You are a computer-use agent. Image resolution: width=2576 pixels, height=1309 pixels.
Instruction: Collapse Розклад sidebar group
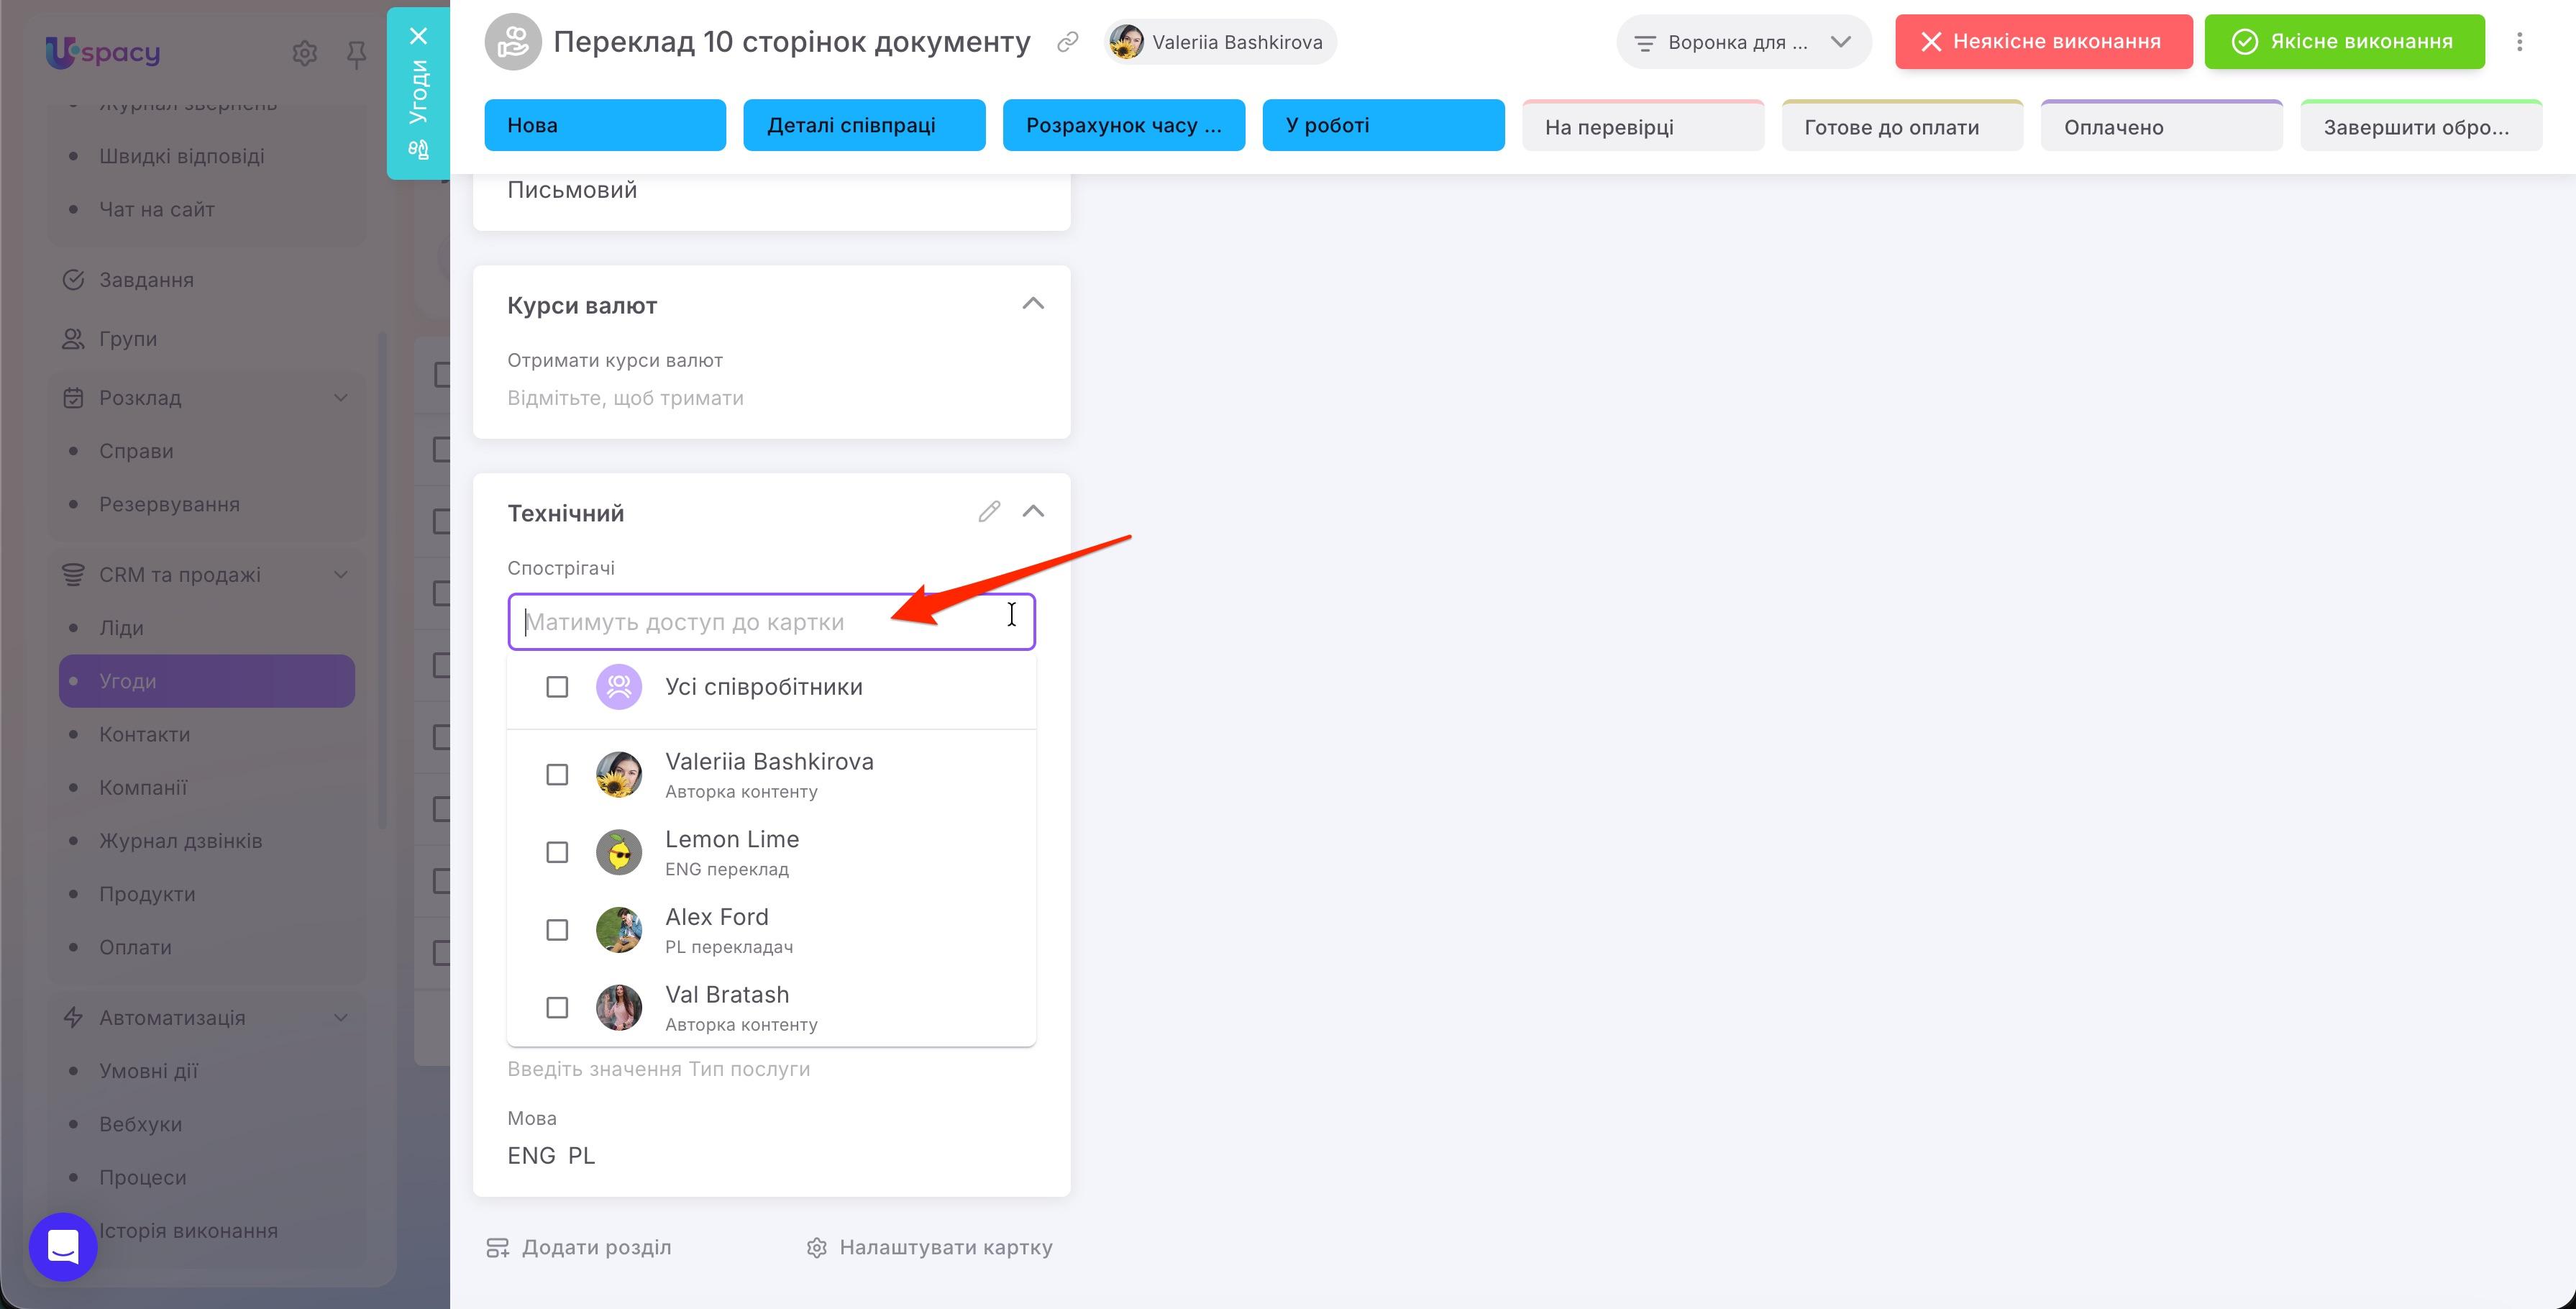pos(341,398)
